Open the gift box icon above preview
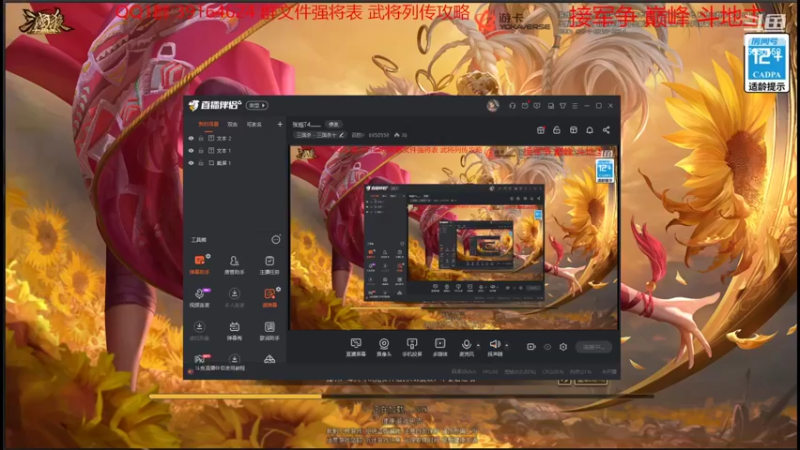Screen dimensions: 800x450 (x=541, y=130)
